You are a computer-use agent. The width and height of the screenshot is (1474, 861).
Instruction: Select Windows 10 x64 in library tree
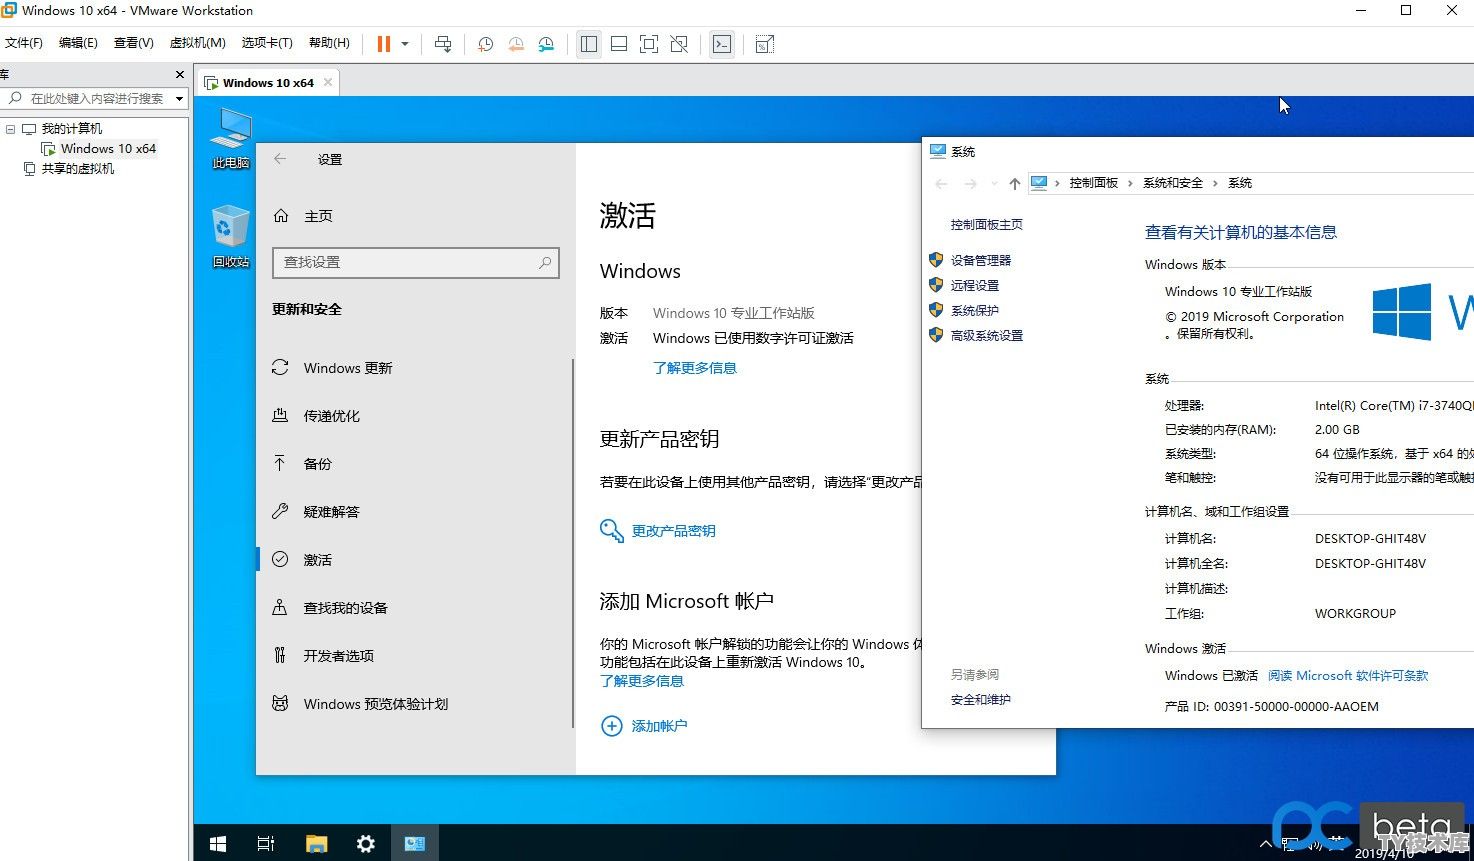pyautogui.click(x=108, y=149)
